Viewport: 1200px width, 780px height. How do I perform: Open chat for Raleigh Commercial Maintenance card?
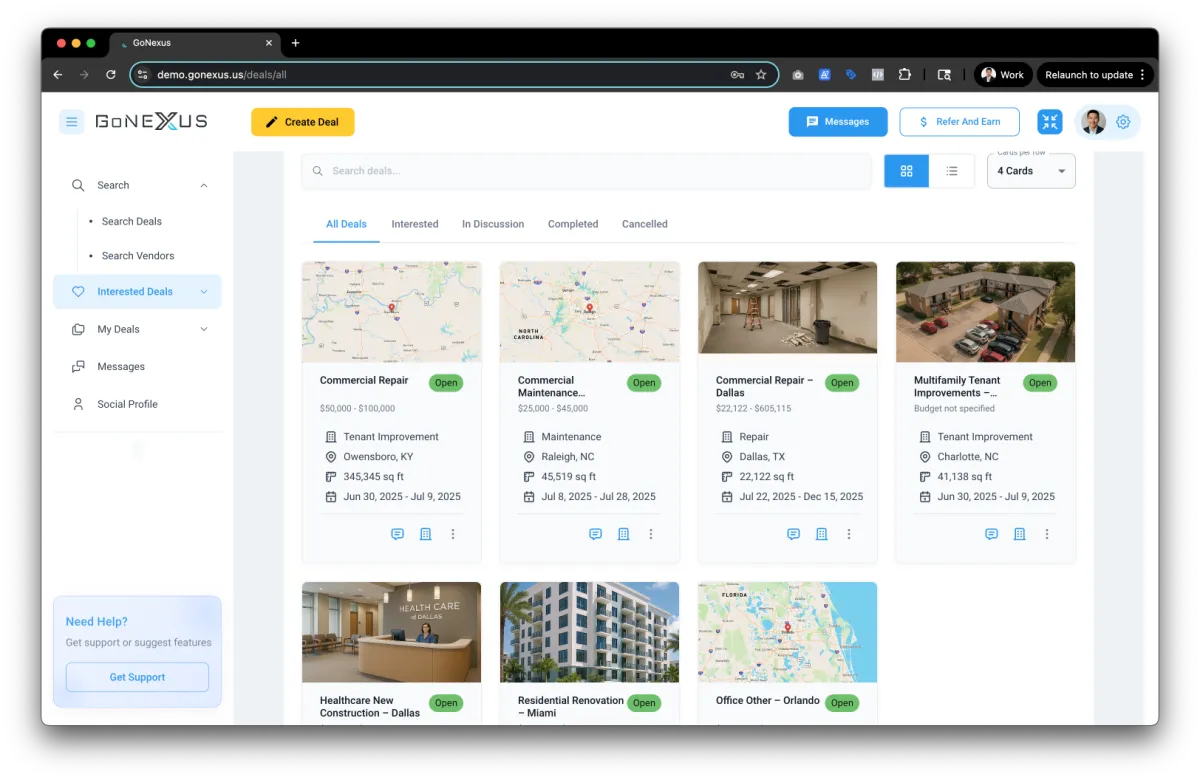(x=595, y=534)
